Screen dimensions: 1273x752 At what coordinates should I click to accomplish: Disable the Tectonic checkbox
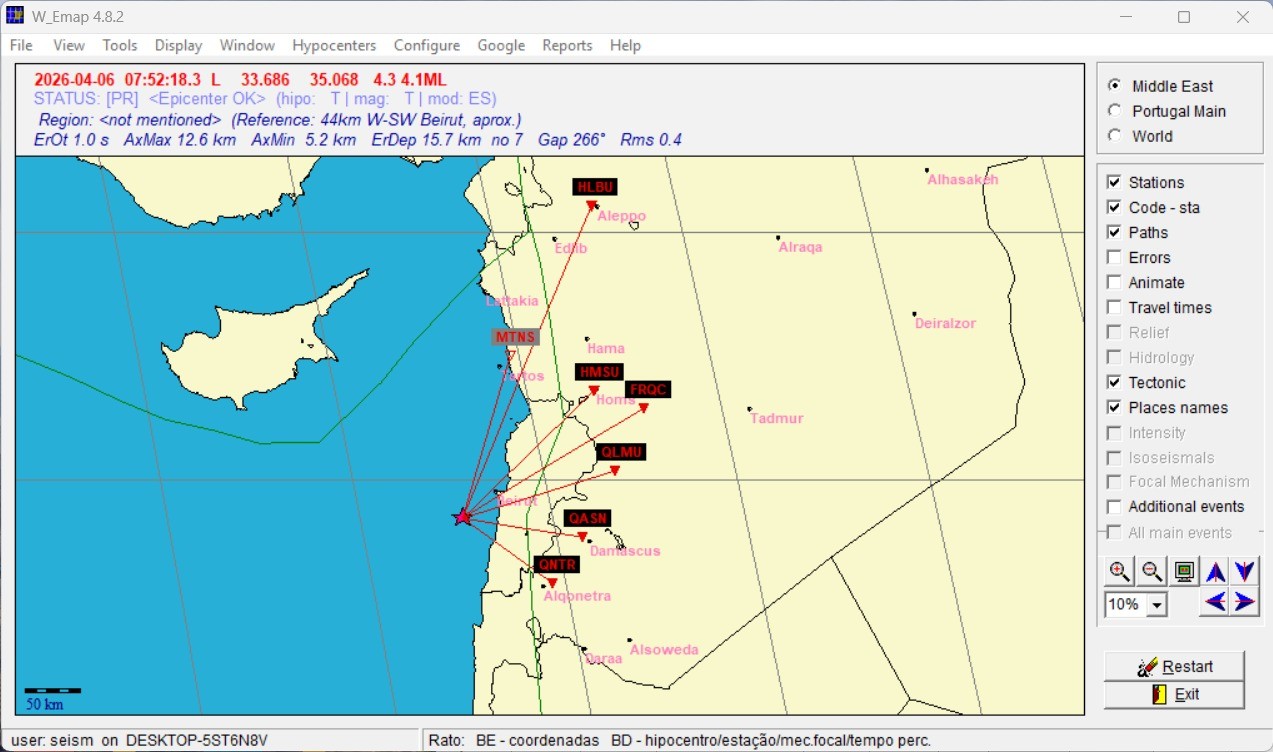[x=1114, y=382]
